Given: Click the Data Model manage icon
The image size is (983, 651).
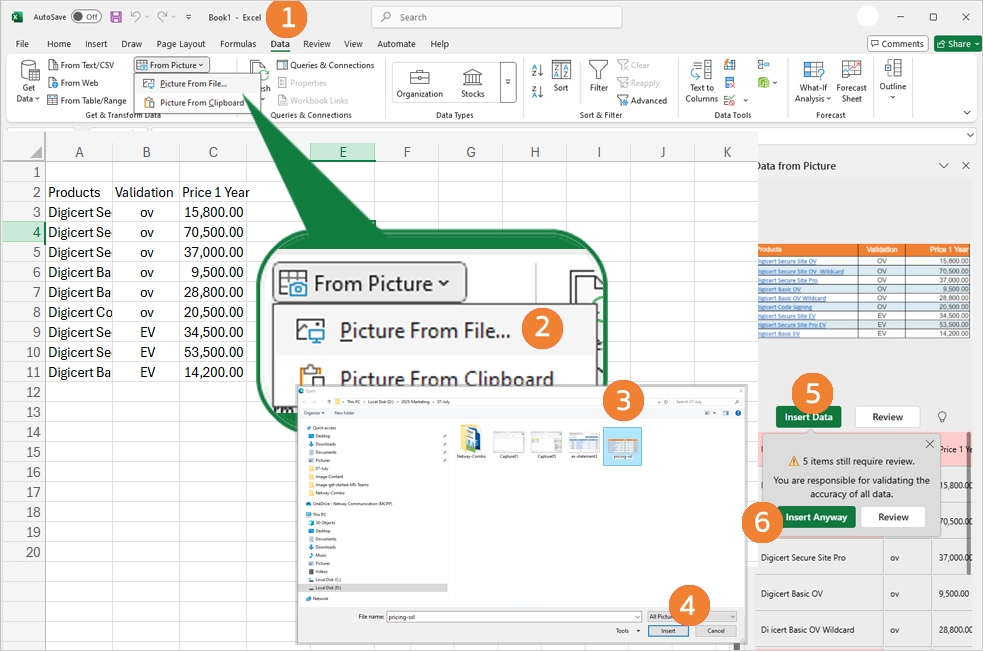Looking at the screenshot, I should pyautogui.click(x=763, y=82).
